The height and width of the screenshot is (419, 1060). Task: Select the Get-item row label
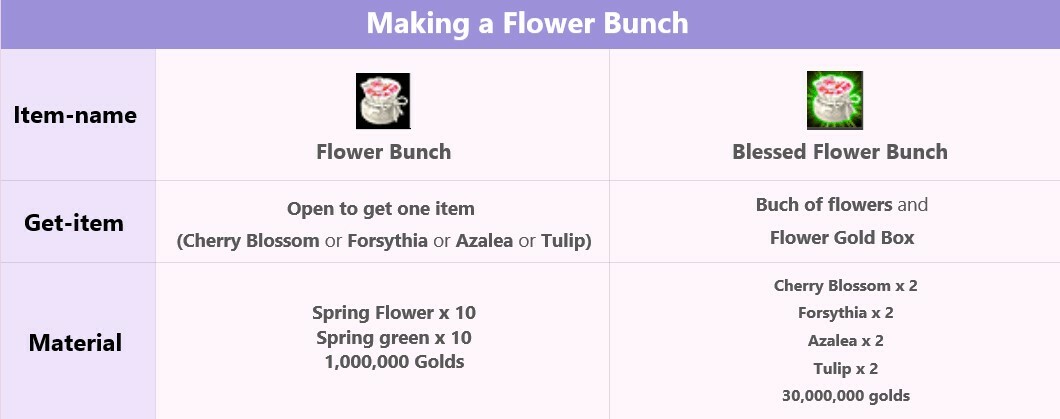coord(74,222)
